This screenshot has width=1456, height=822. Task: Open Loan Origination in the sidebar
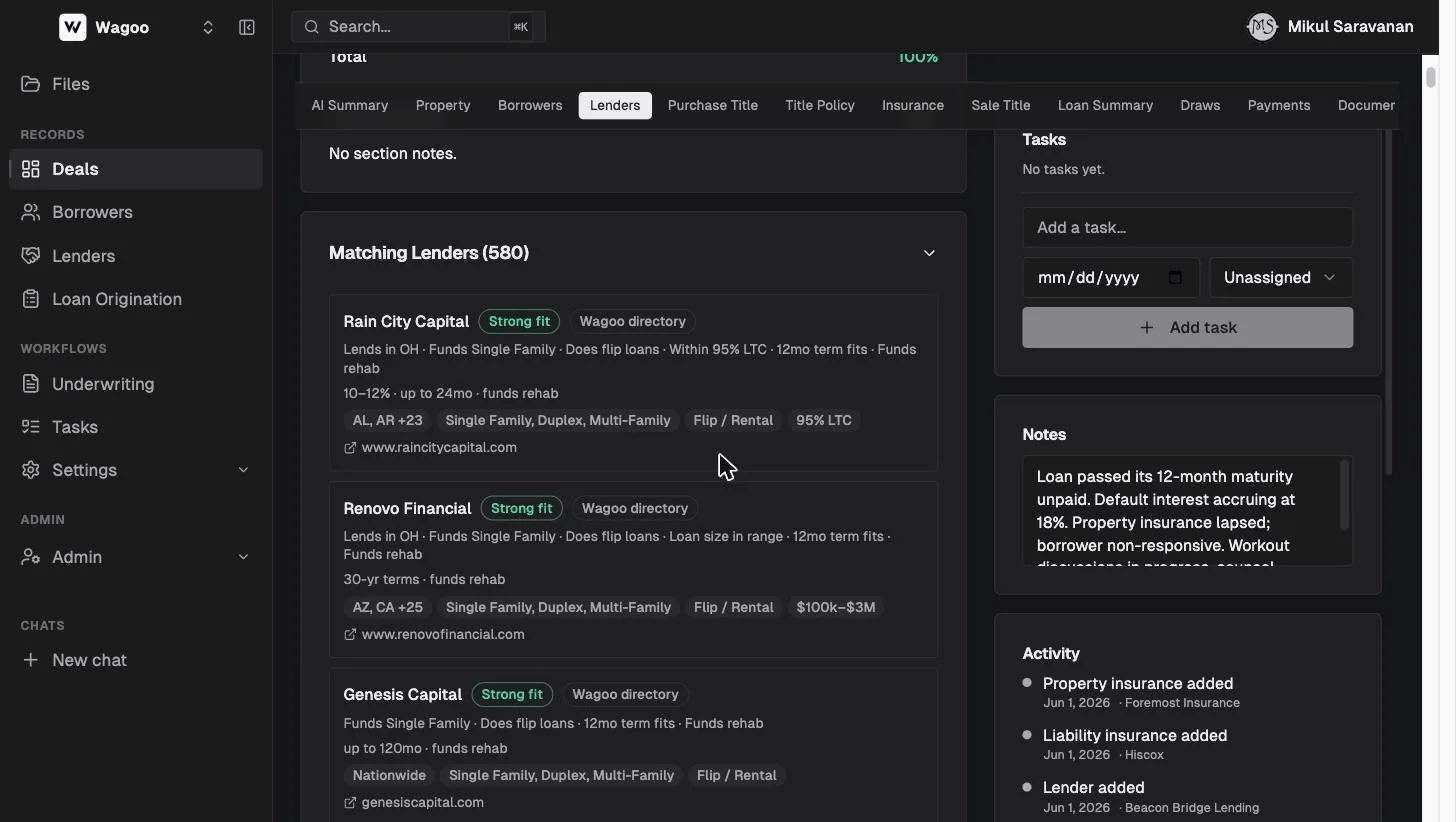(136, 299)
